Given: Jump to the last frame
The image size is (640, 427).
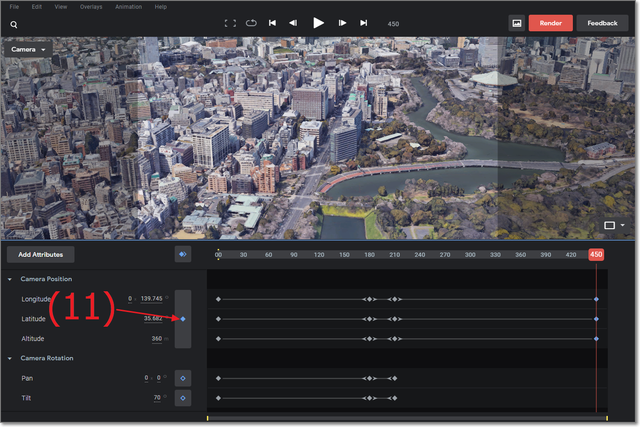Looking at the screenshot, I should (364, 22).
